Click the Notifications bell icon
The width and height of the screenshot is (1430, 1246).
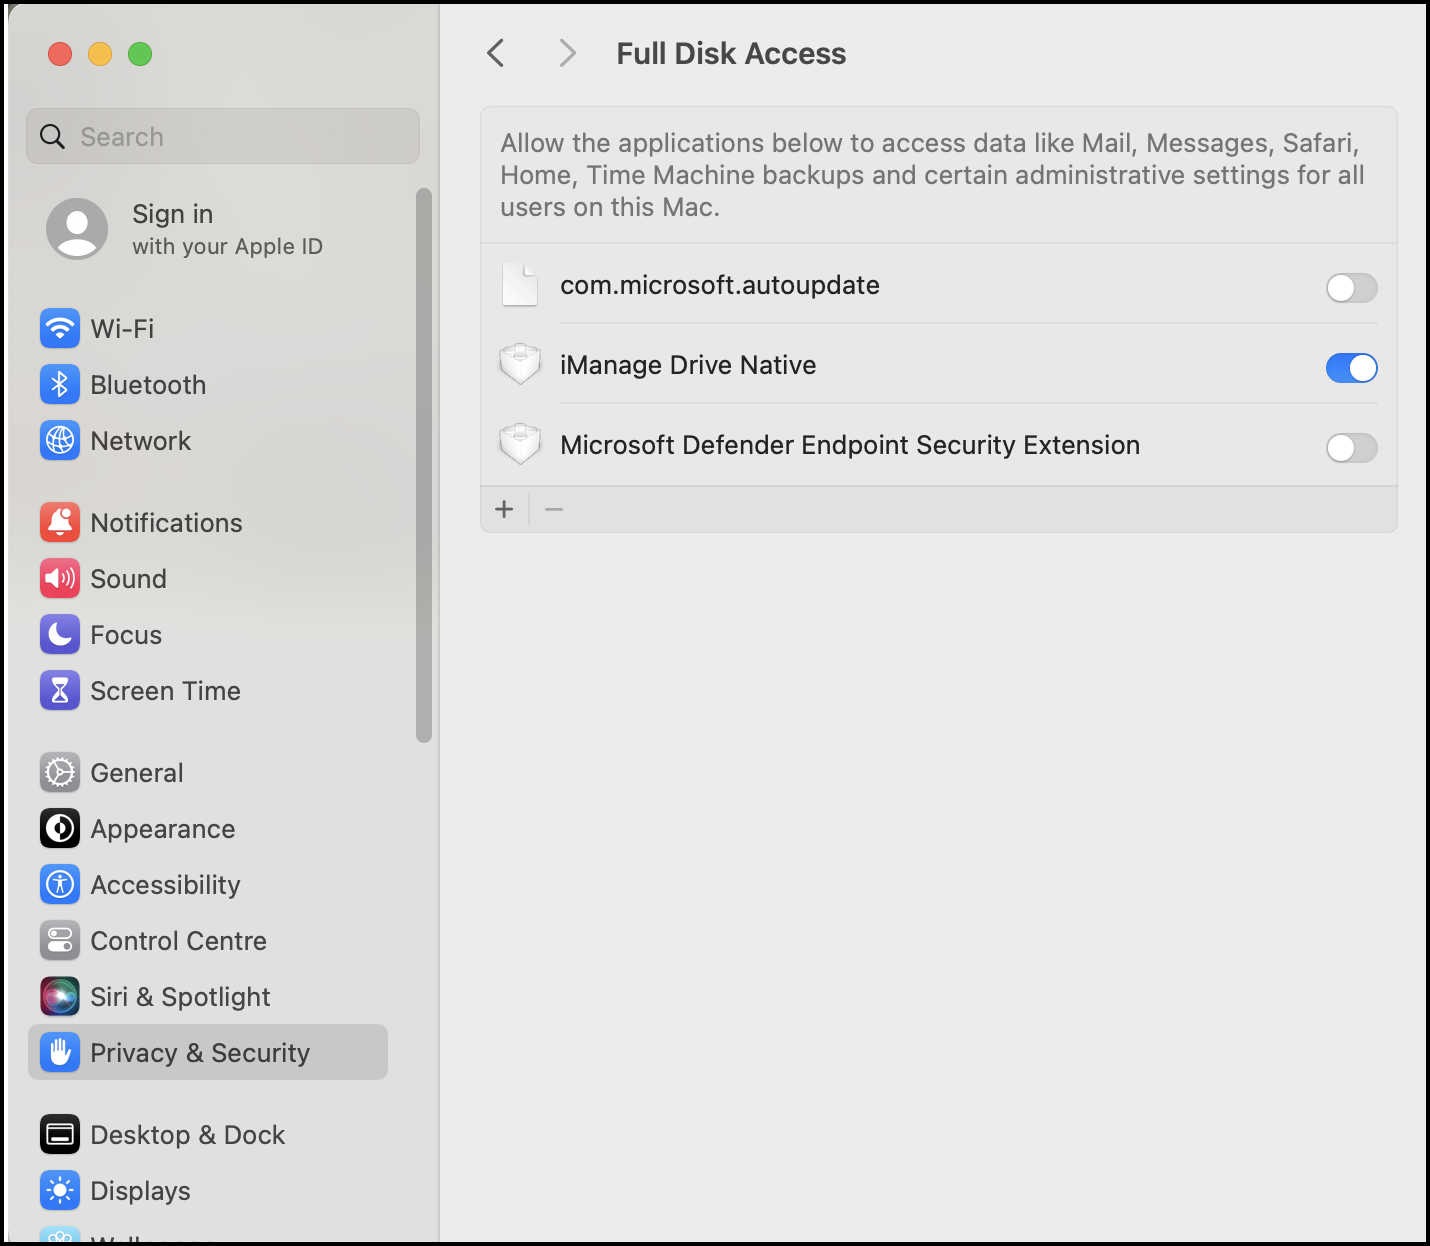coord(60,522)
